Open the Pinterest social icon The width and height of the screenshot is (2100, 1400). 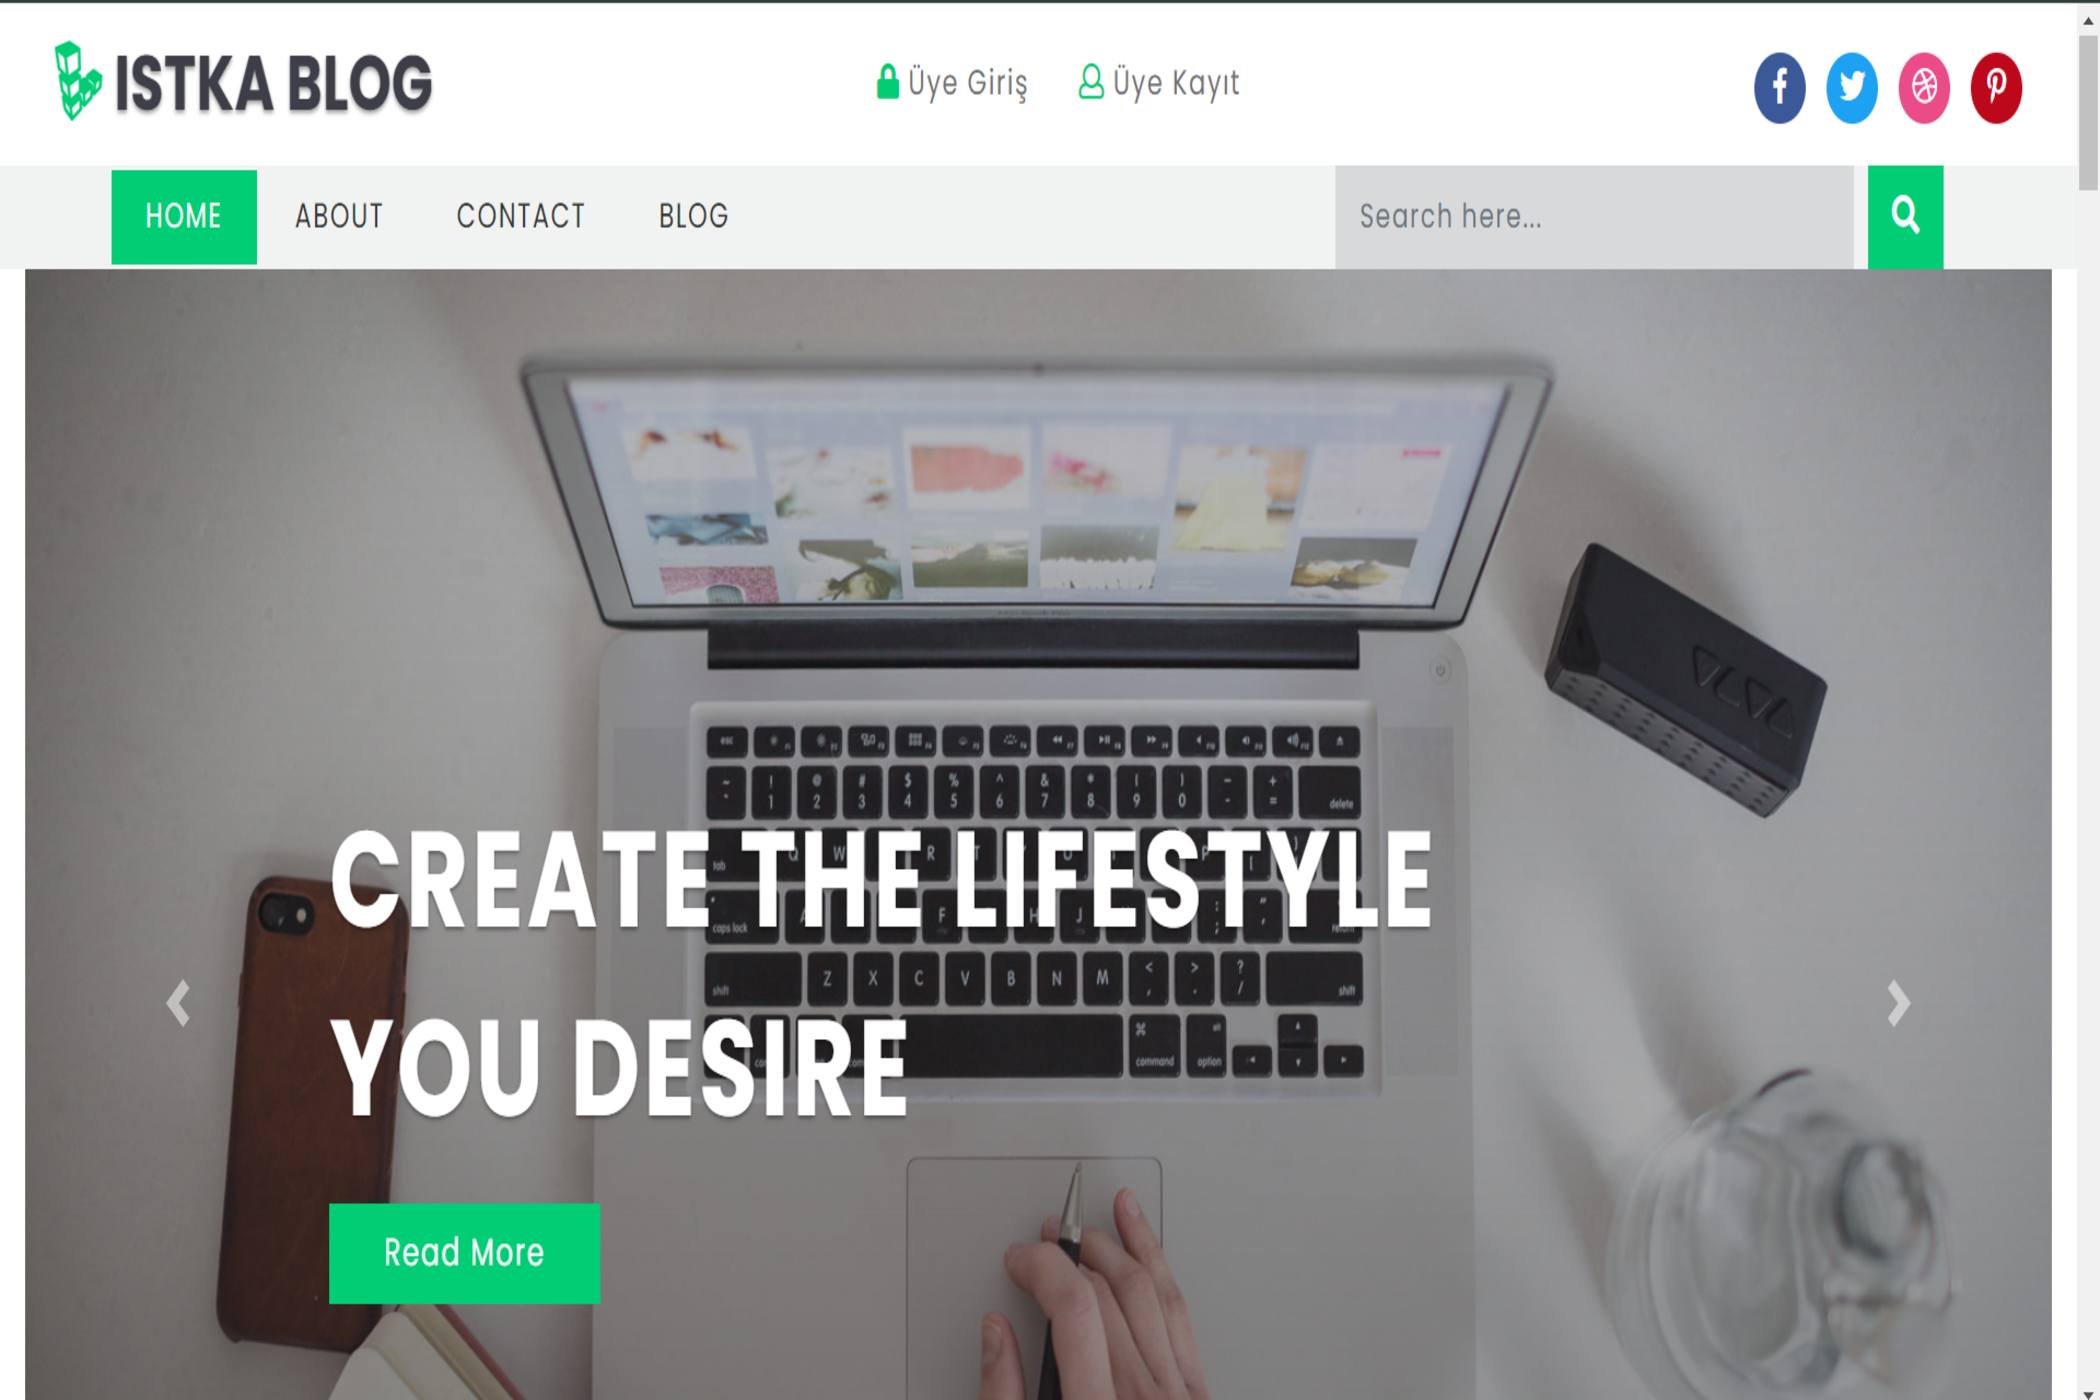(x=1995, y=87)
